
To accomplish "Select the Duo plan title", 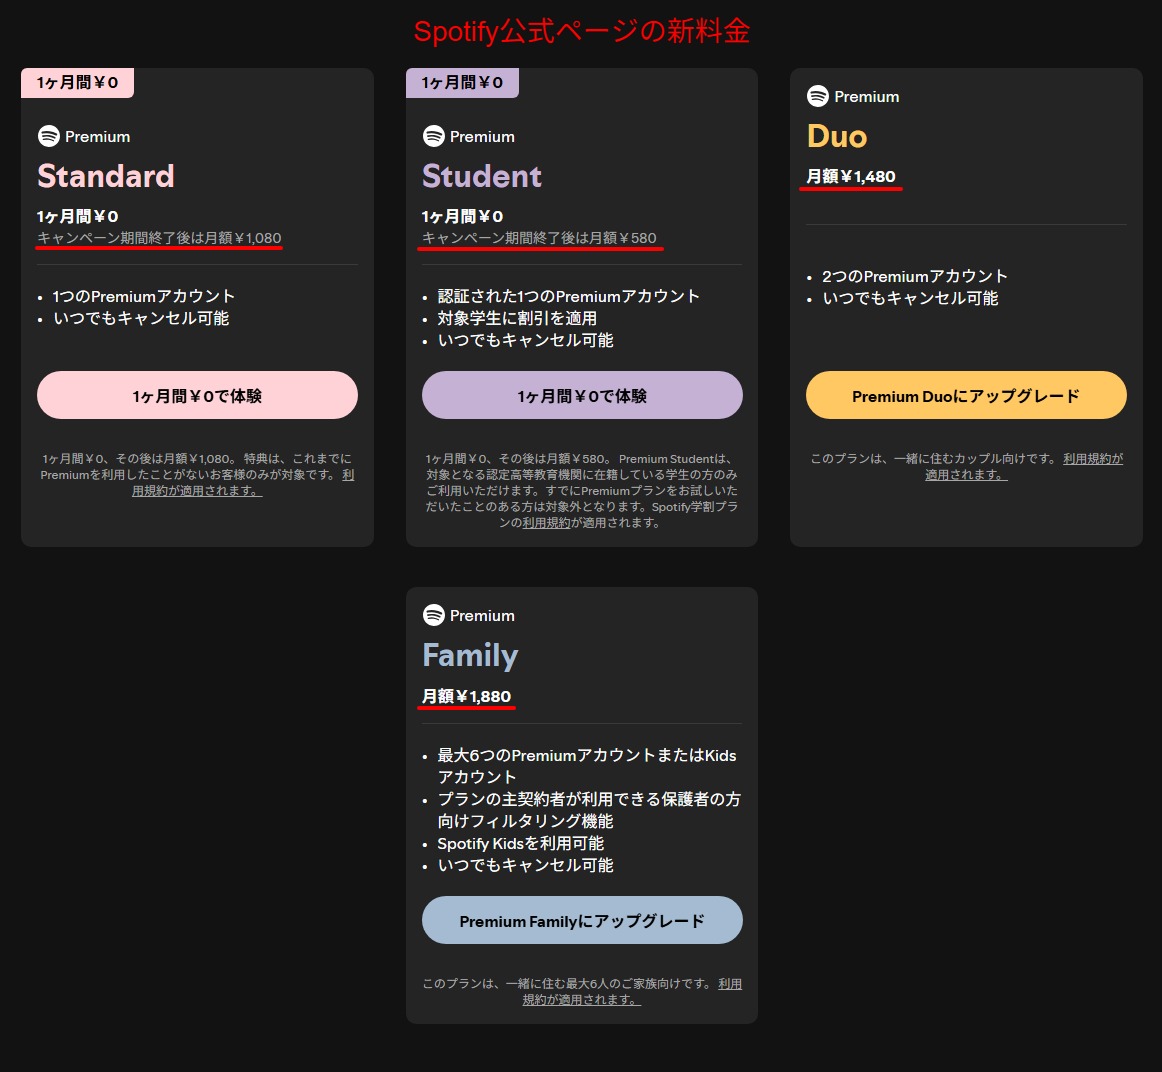I will click(x=837, y=136).
